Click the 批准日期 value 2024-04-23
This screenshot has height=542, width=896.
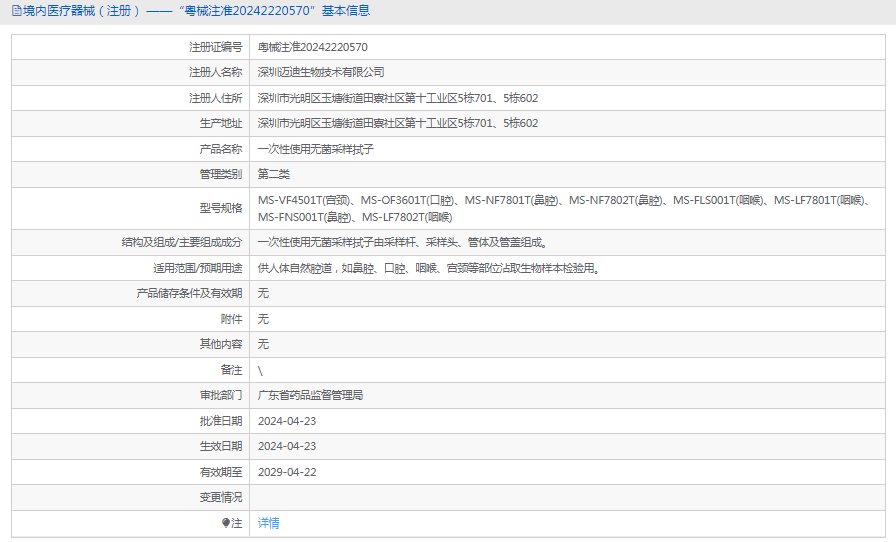[287, 421]
